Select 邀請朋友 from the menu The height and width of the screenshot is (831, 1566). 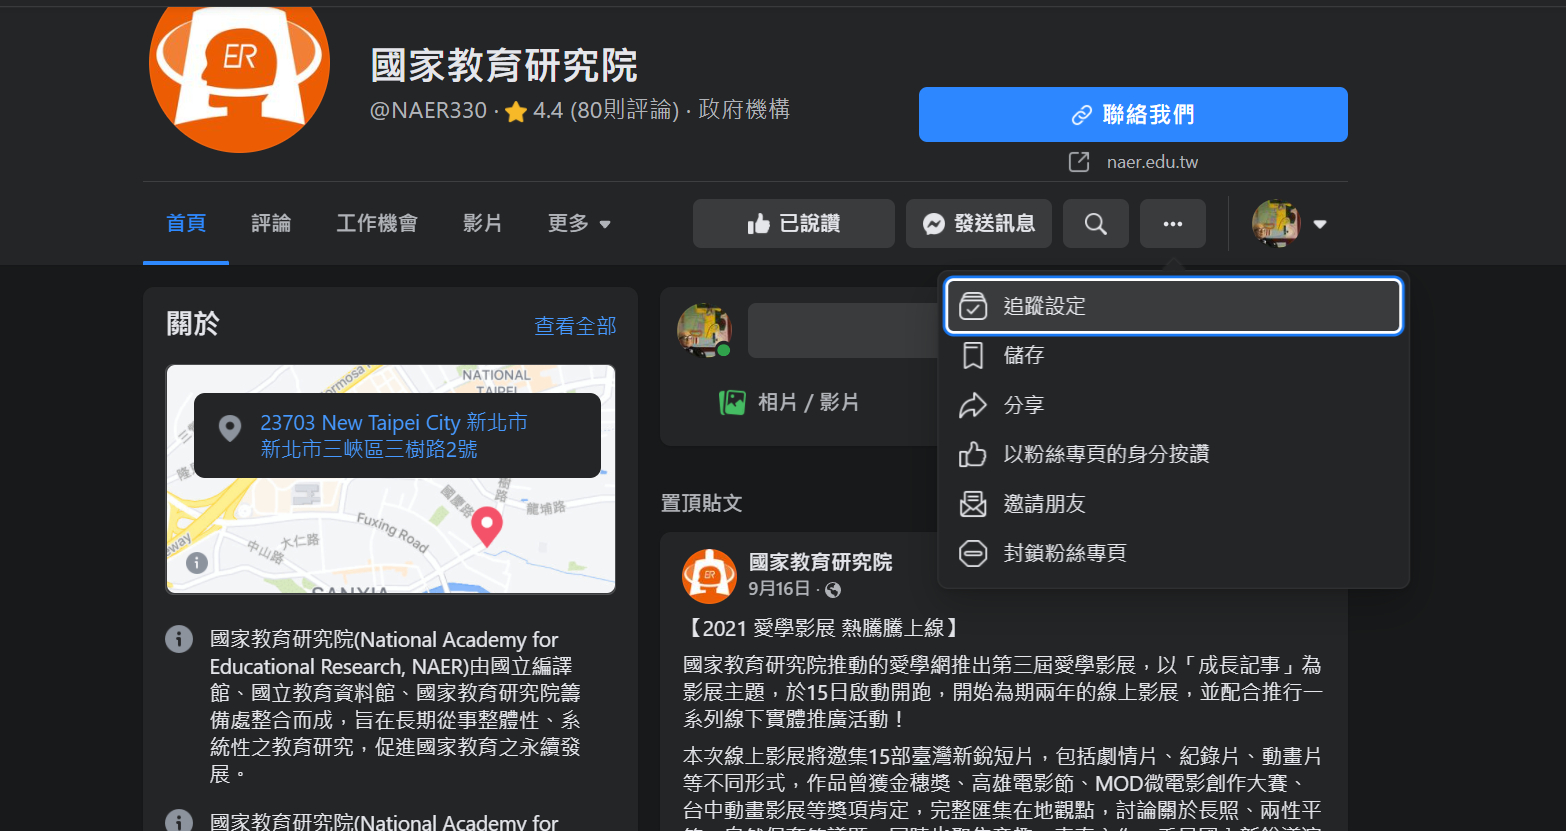1173,504
